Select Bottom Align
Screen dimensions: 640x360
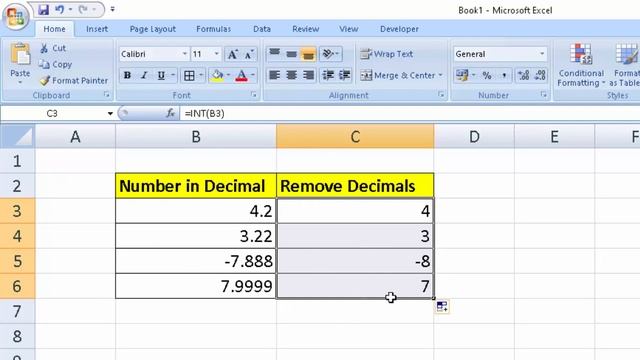pyautogui.click(x=309, y=53)
